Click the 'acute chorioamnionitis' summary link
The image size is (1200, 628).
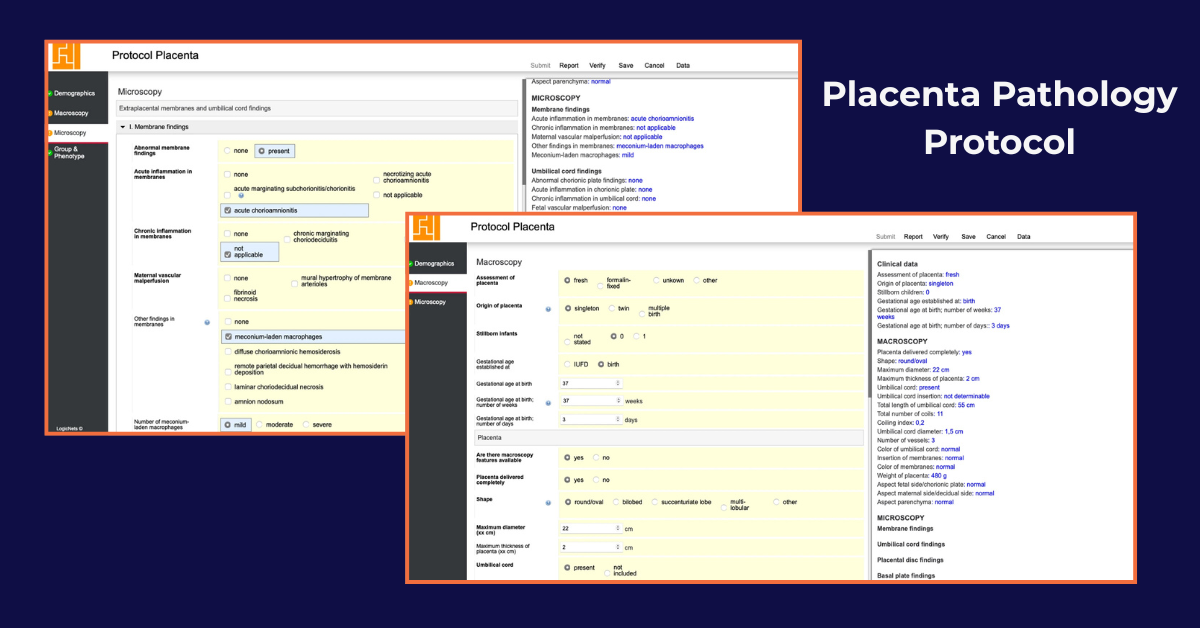pyautogui.click(x=662, y=118)
